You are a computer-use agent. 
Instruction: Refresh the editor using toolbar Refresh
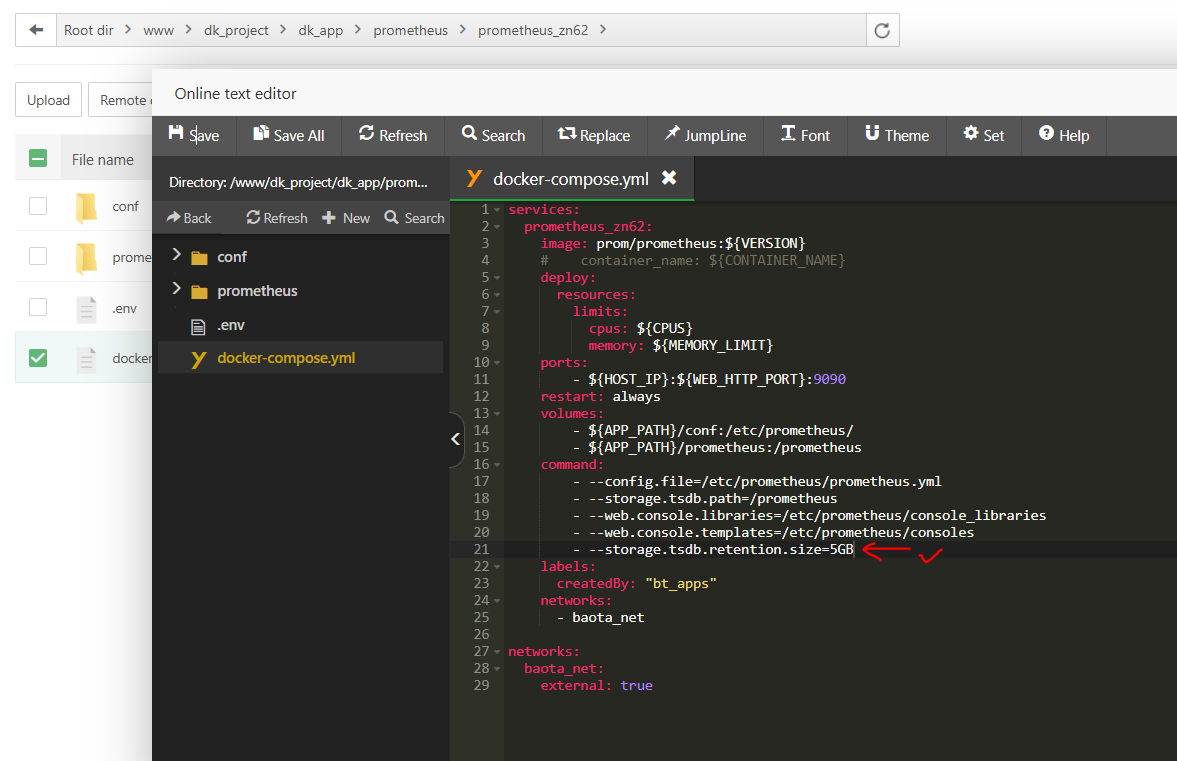click(392, 135)
